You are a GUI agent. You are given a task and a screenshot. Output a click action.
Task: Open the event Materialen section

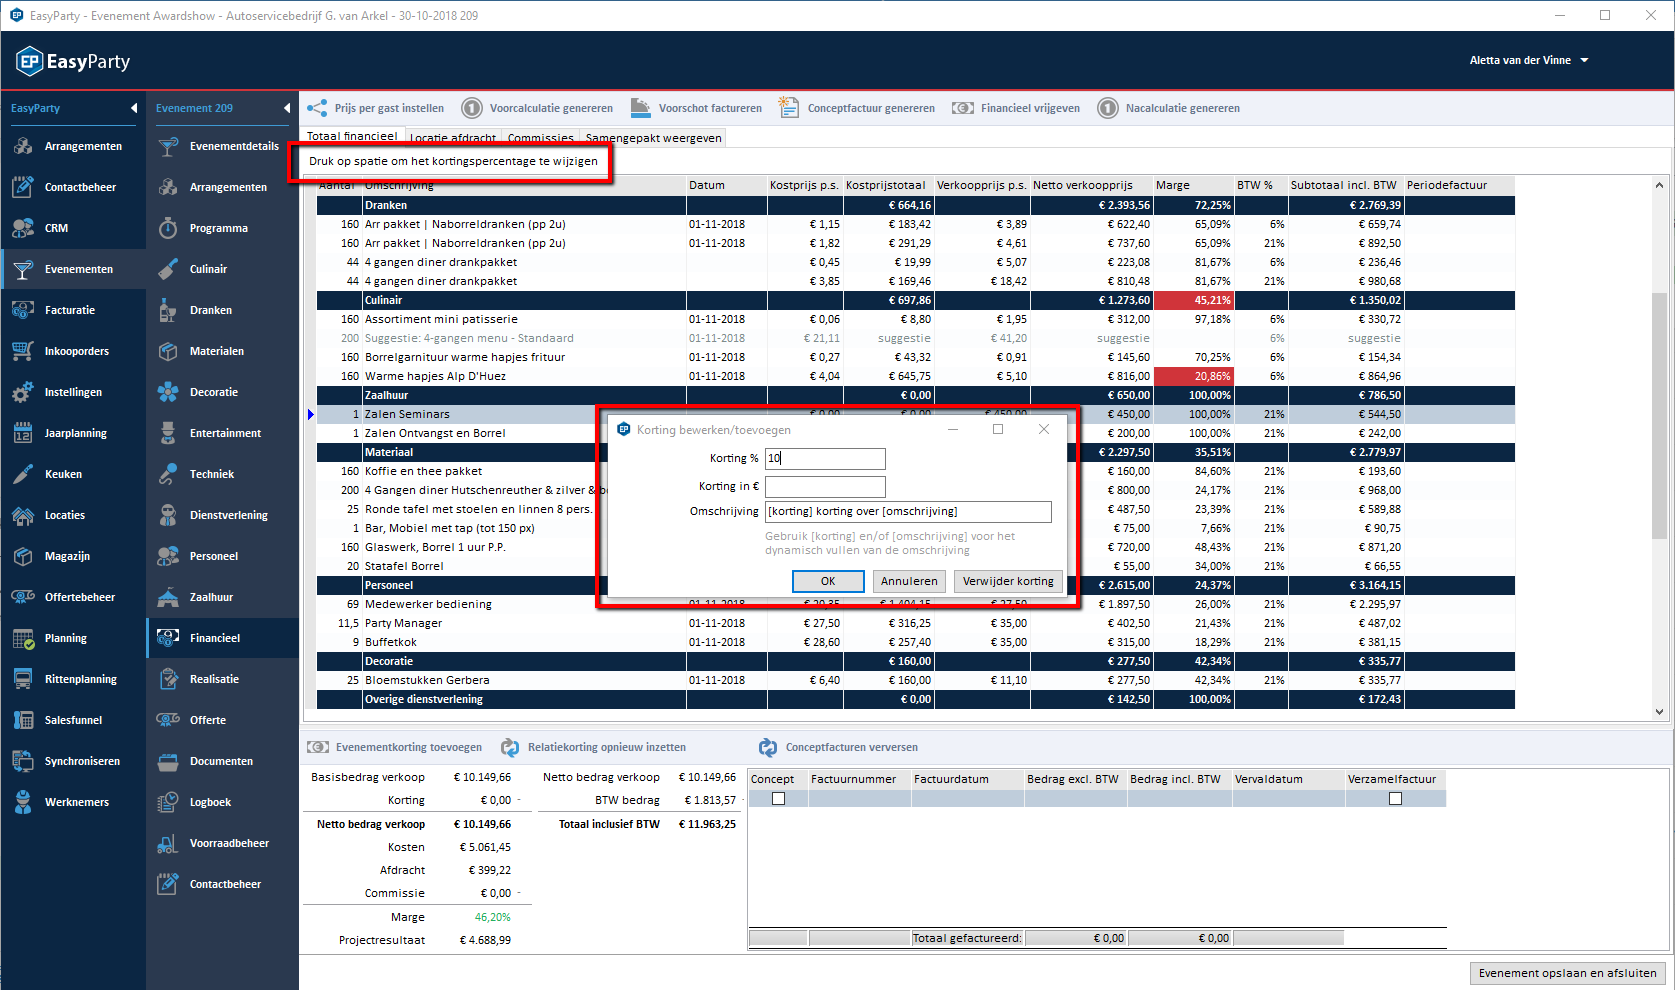[222, 351]
